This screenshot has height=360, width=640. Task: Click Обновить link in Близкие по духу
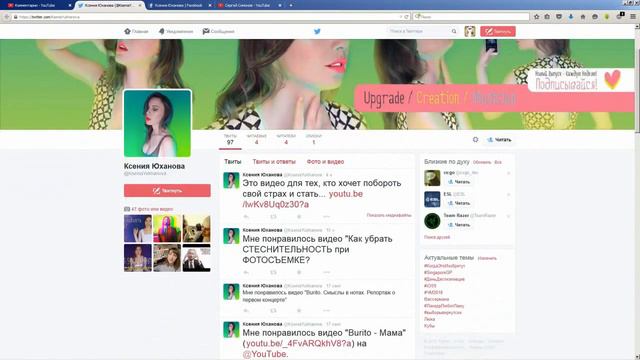click(x=482, y=162)
